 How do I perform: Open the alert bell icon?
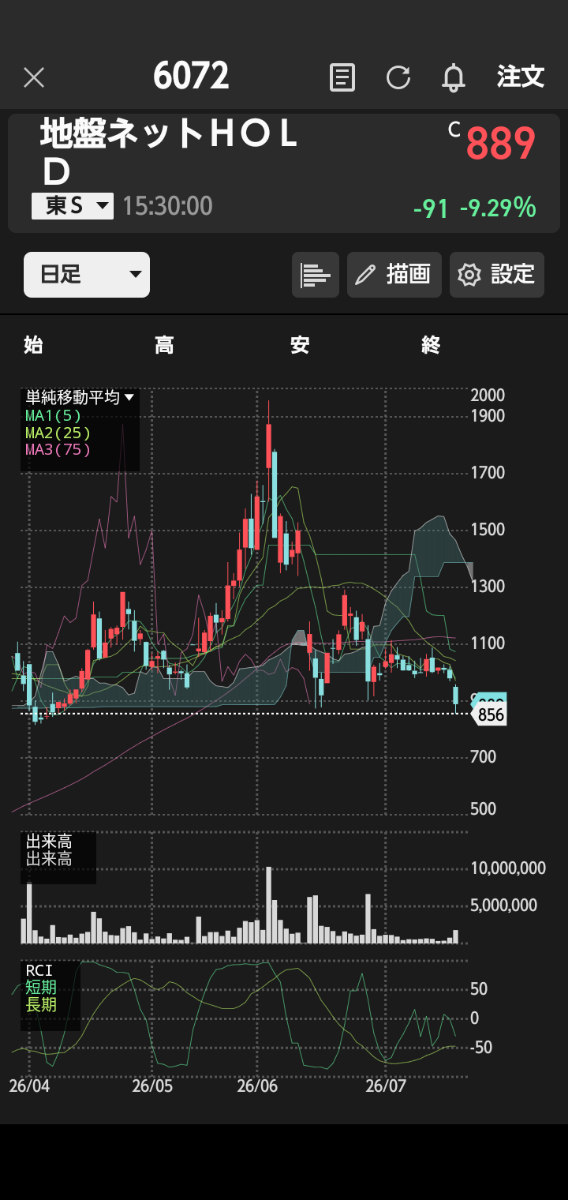[454, 77]
